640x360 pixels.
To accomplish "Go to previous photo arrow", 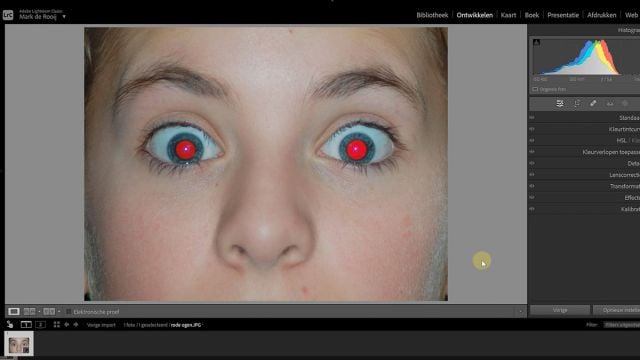I will [x=67, y=325].
